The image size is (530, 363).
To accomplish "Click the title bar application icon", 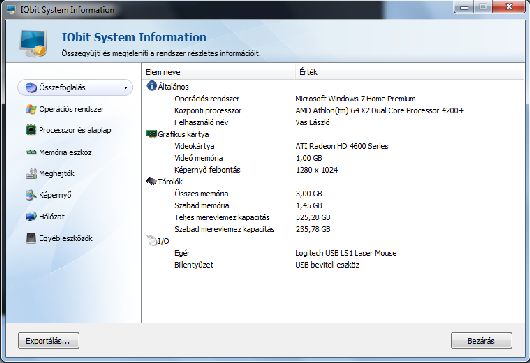I will [x=11, y=9].
